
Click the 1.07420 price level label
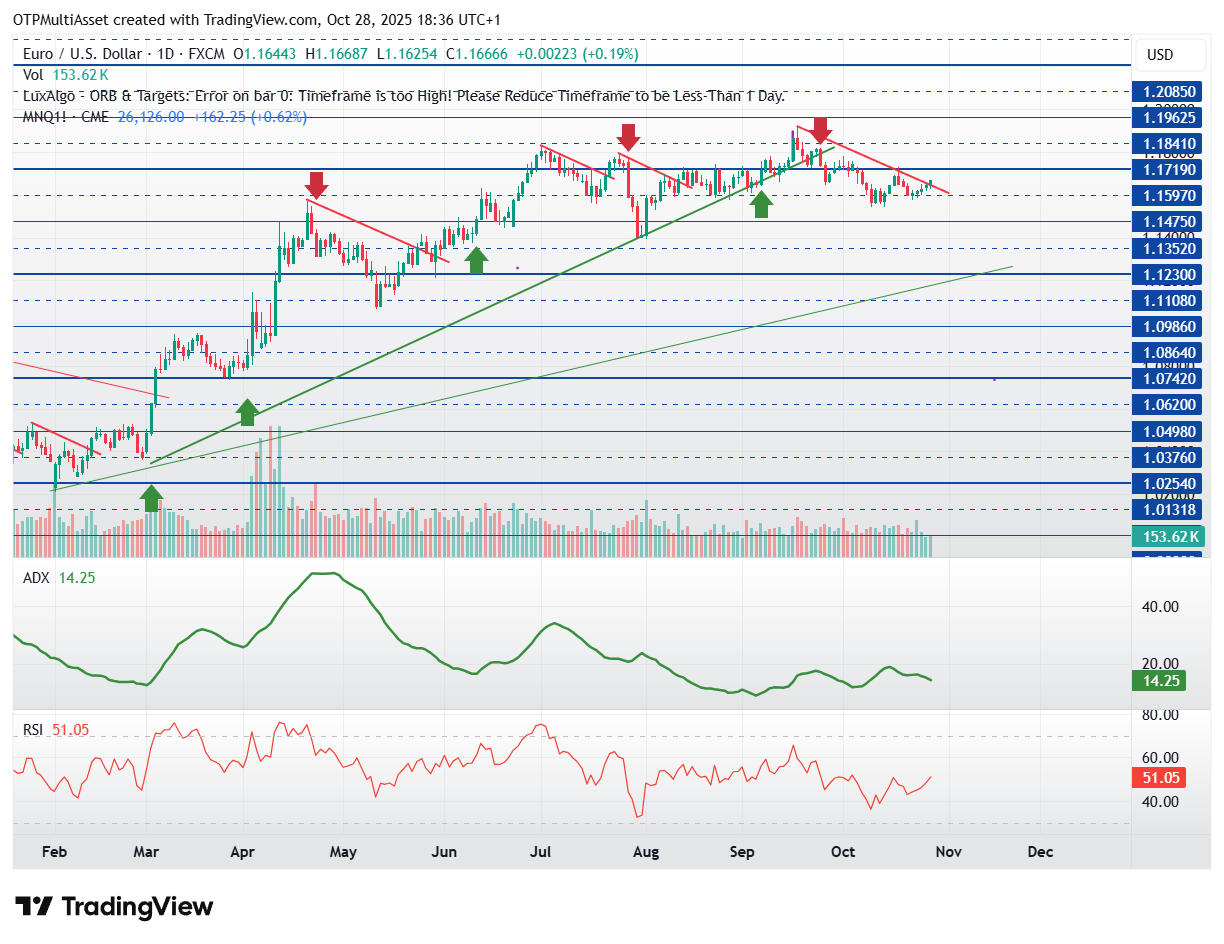(x=1169, y=378)
